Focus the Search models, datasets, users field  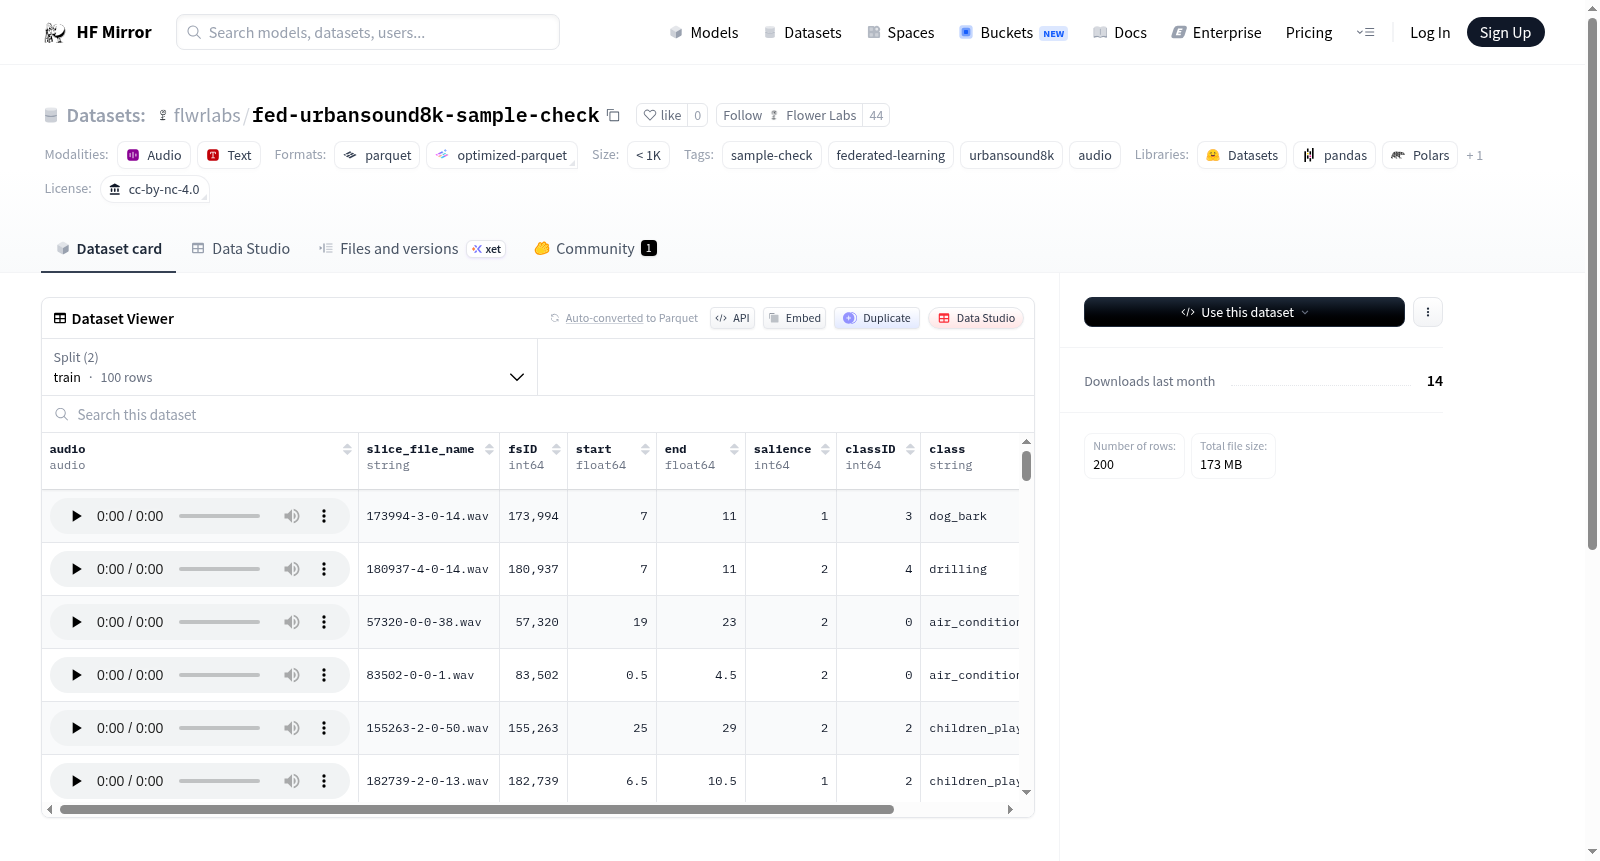(368, 32)
